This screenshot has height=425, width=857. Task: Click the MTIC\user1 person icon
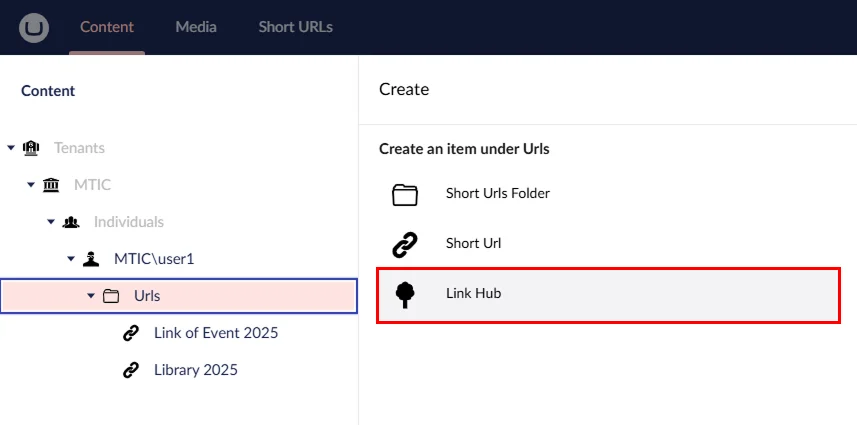click(91, 259)
